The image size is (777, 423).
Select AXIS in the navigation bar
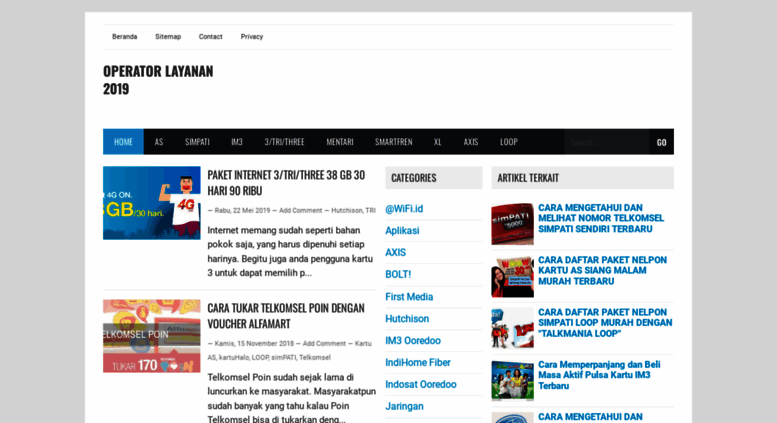471,142
